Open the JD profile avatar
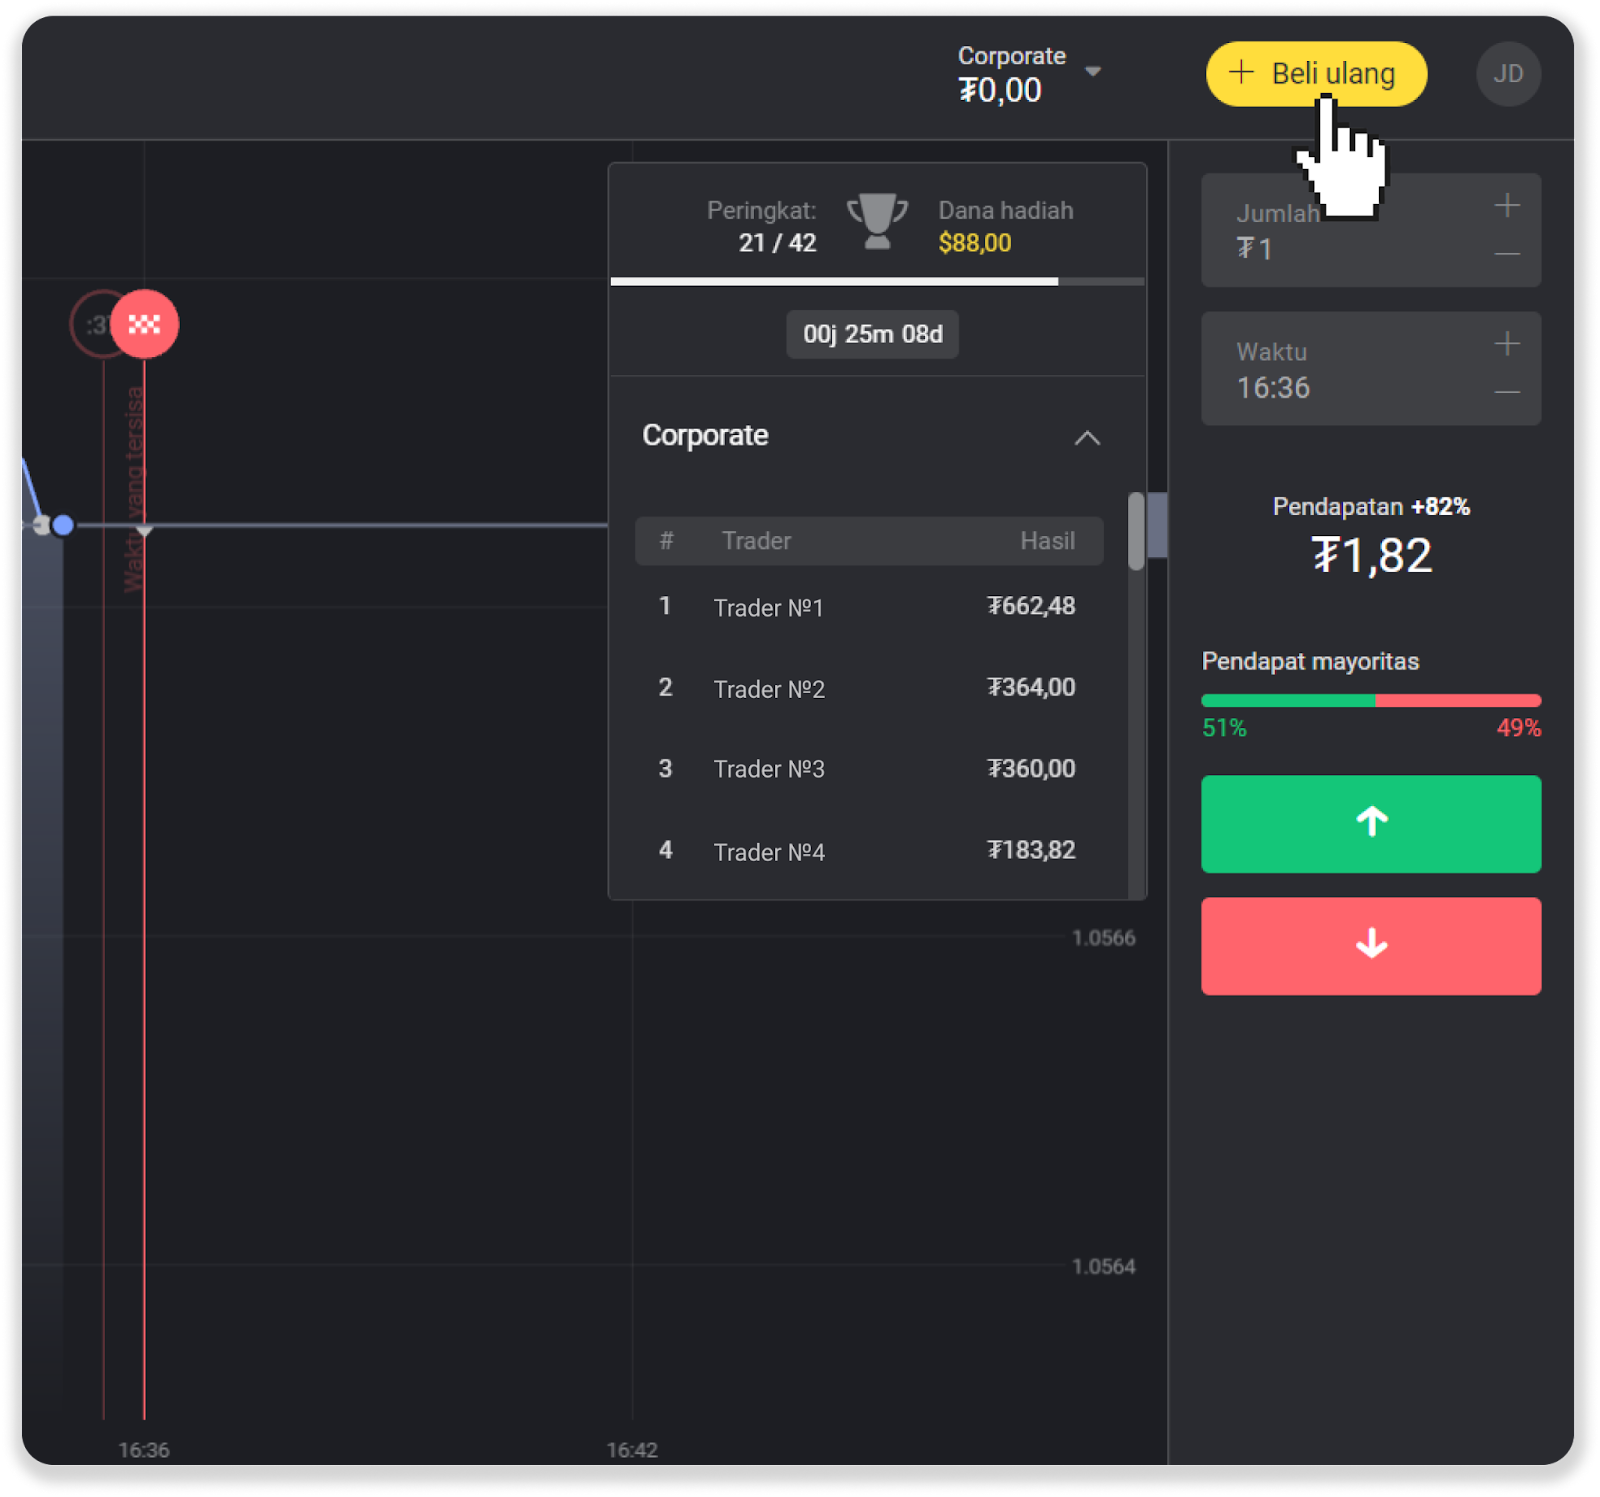The image size is (1600, 1497). [x=1507, y=74]
